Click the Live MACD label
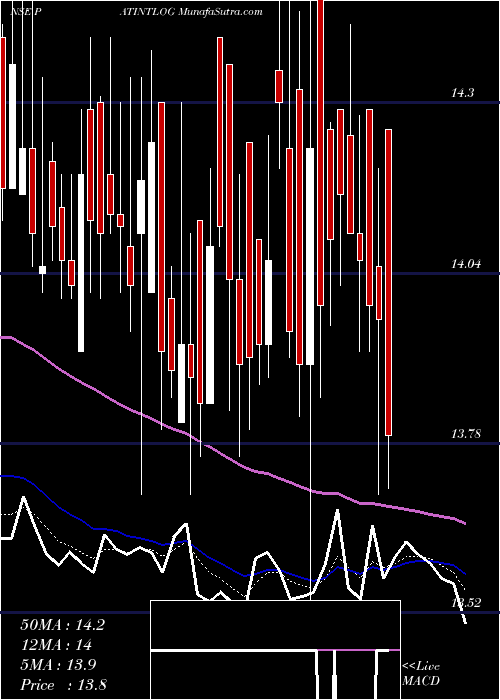 click(421, 674)
